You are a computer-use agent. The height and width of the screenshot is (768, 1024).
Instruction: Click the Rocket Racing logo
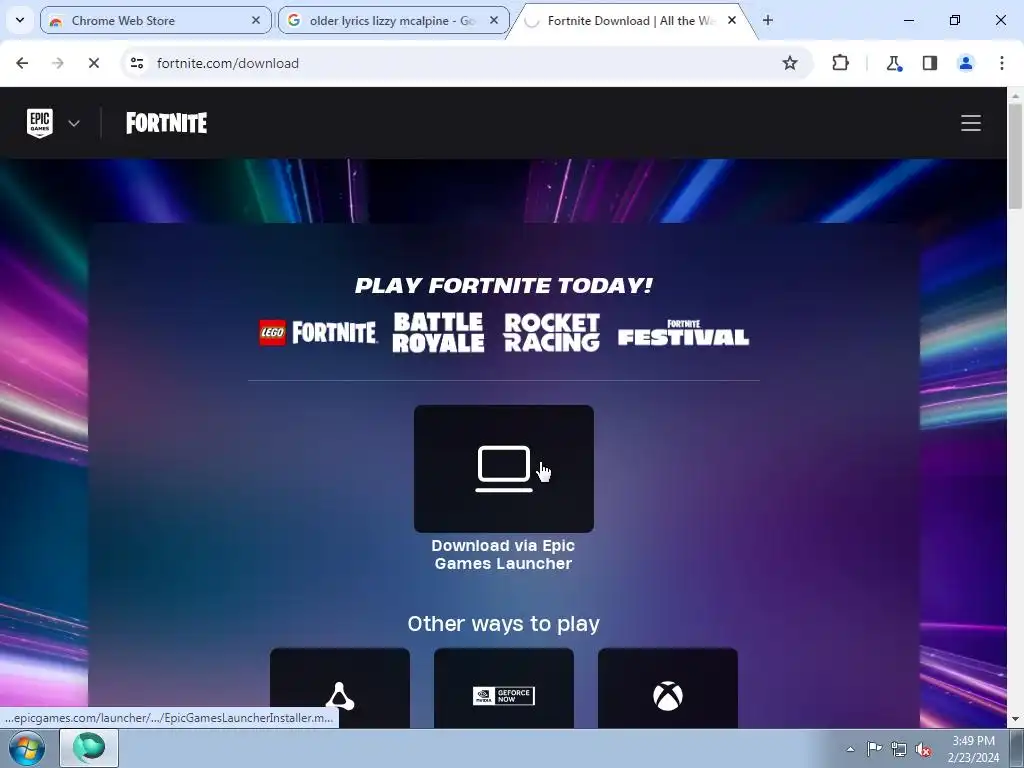552,332
